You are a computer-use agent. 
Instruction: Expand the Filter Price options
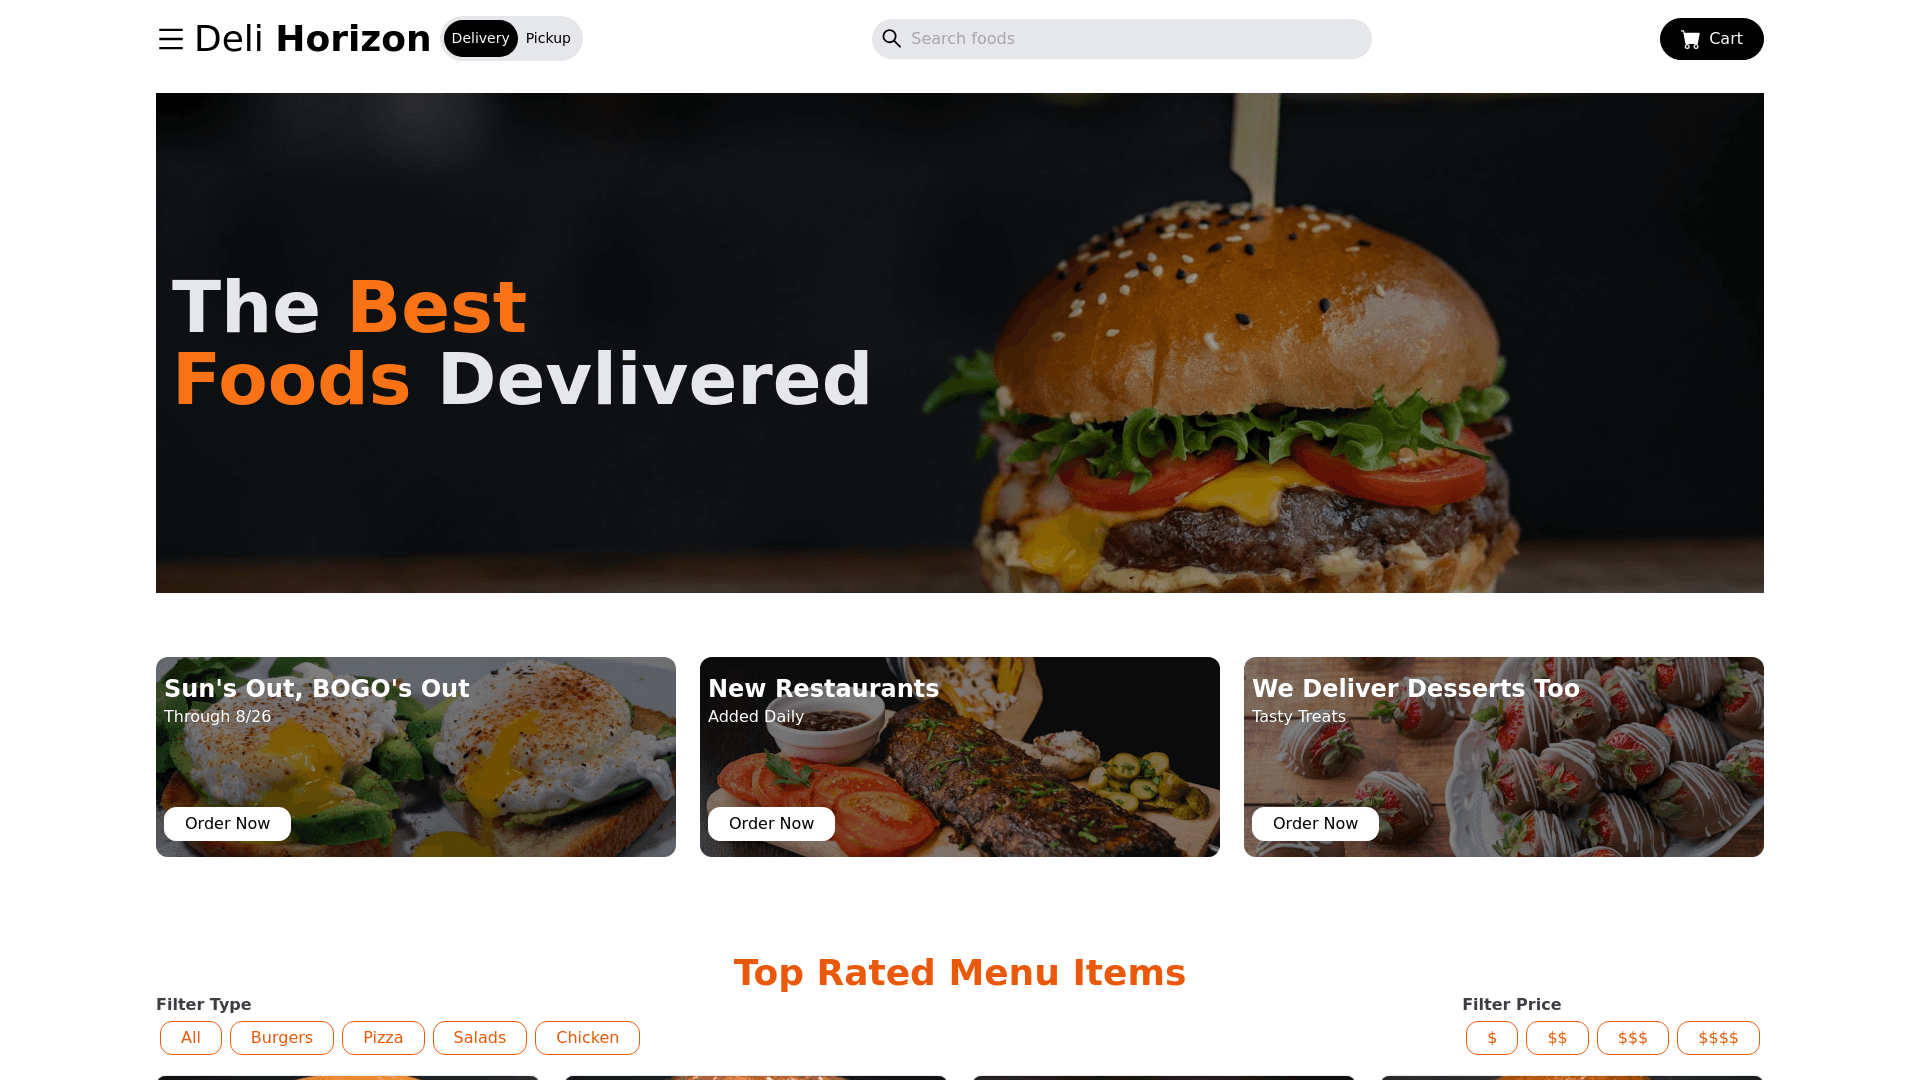pyautogui.click(x=1511, y=1004)
